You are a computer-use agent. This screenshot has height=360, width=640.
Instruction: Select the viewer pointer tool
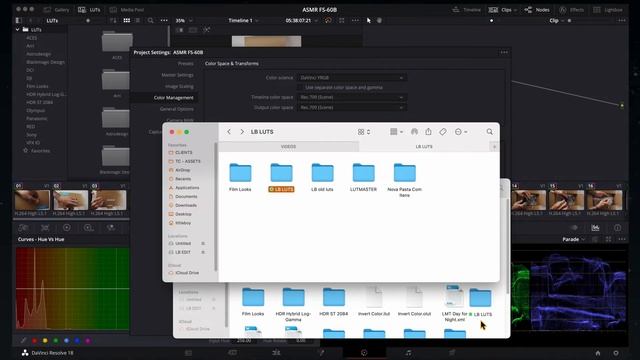point(369,20)
